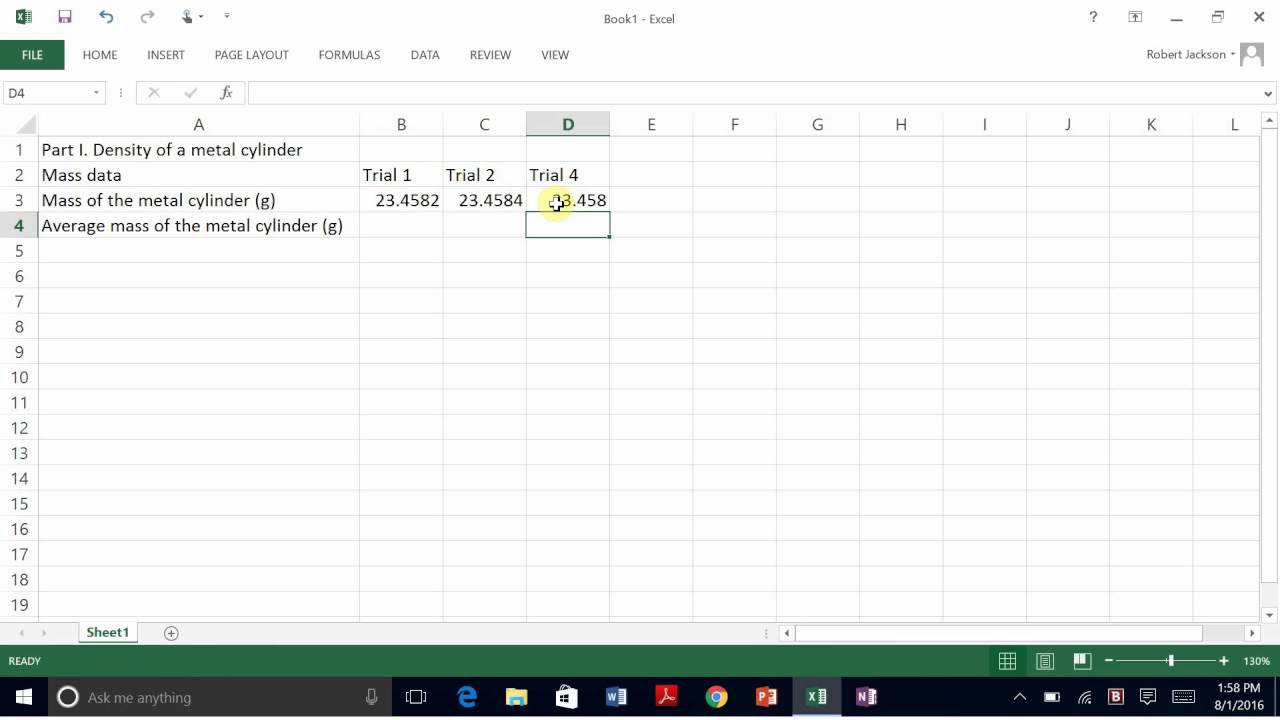Click the zoom in plus button
Viewport: 1280px width, 720px height.
tap(1224, 661)
